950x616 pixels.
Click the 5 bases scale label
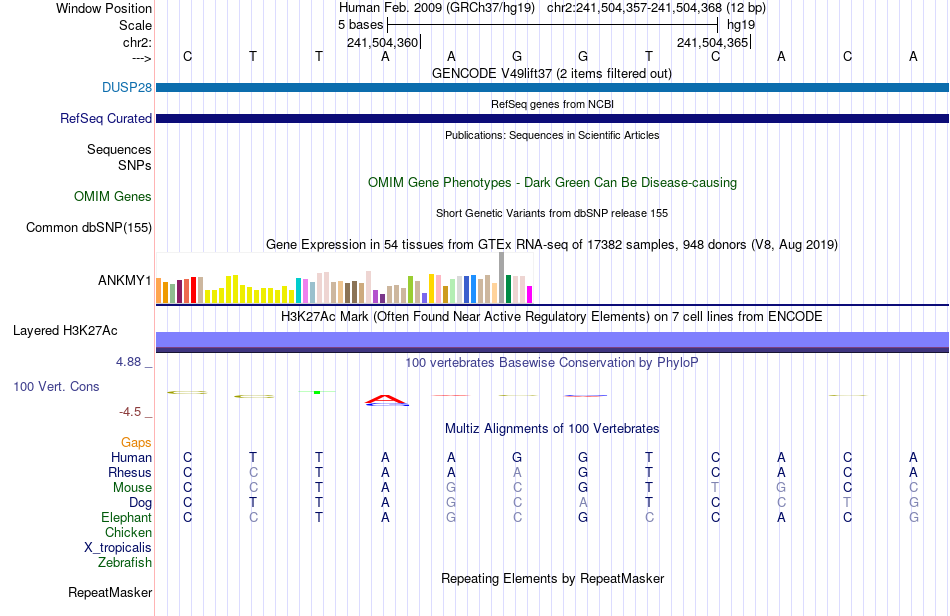tap(360, 25)
